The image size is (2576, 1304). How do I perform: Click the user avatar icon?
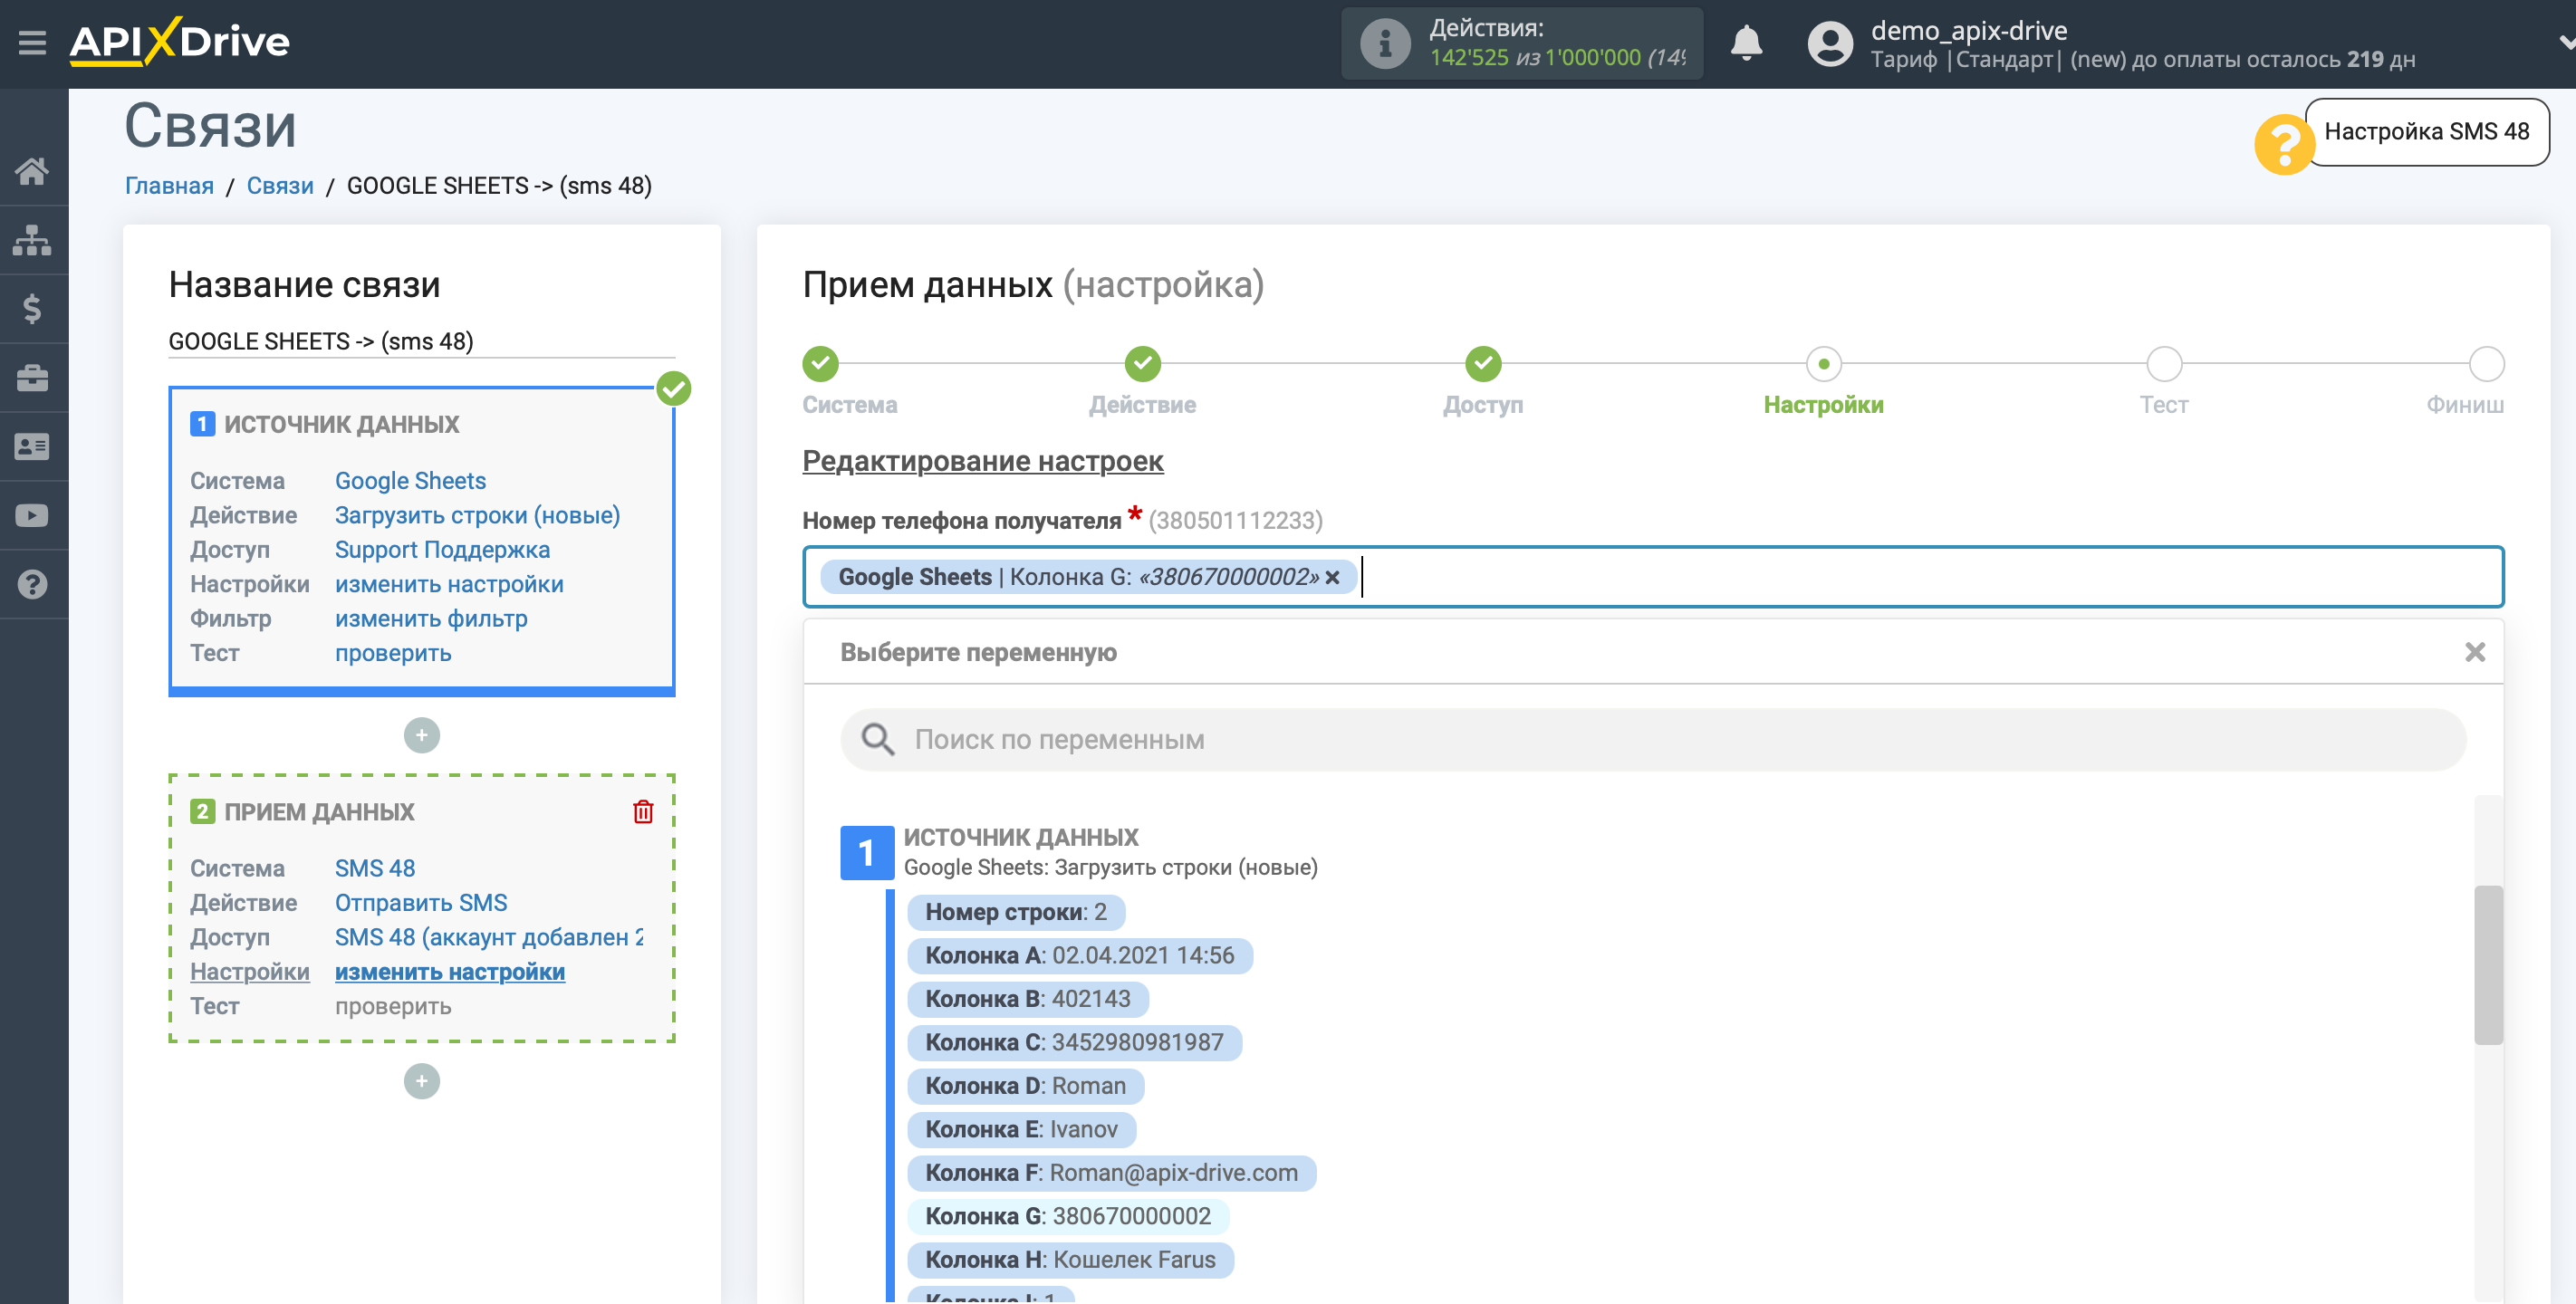coord(1830,43)
